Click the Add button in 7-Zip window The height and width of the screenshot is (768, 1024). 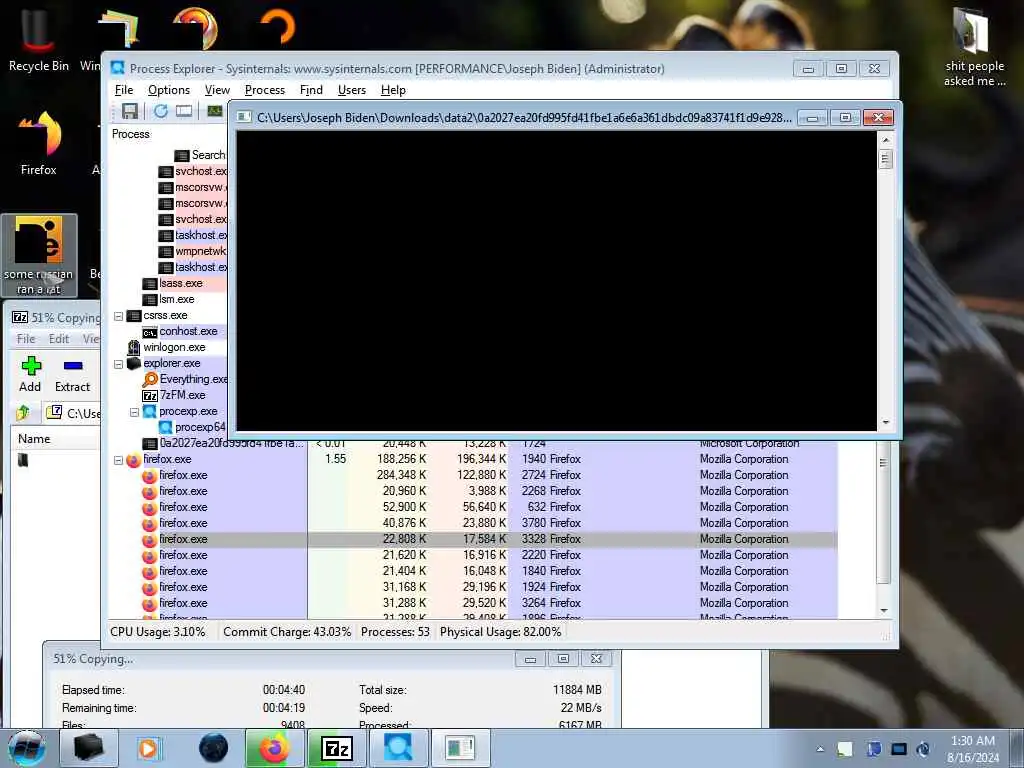[x=30, y=374]
